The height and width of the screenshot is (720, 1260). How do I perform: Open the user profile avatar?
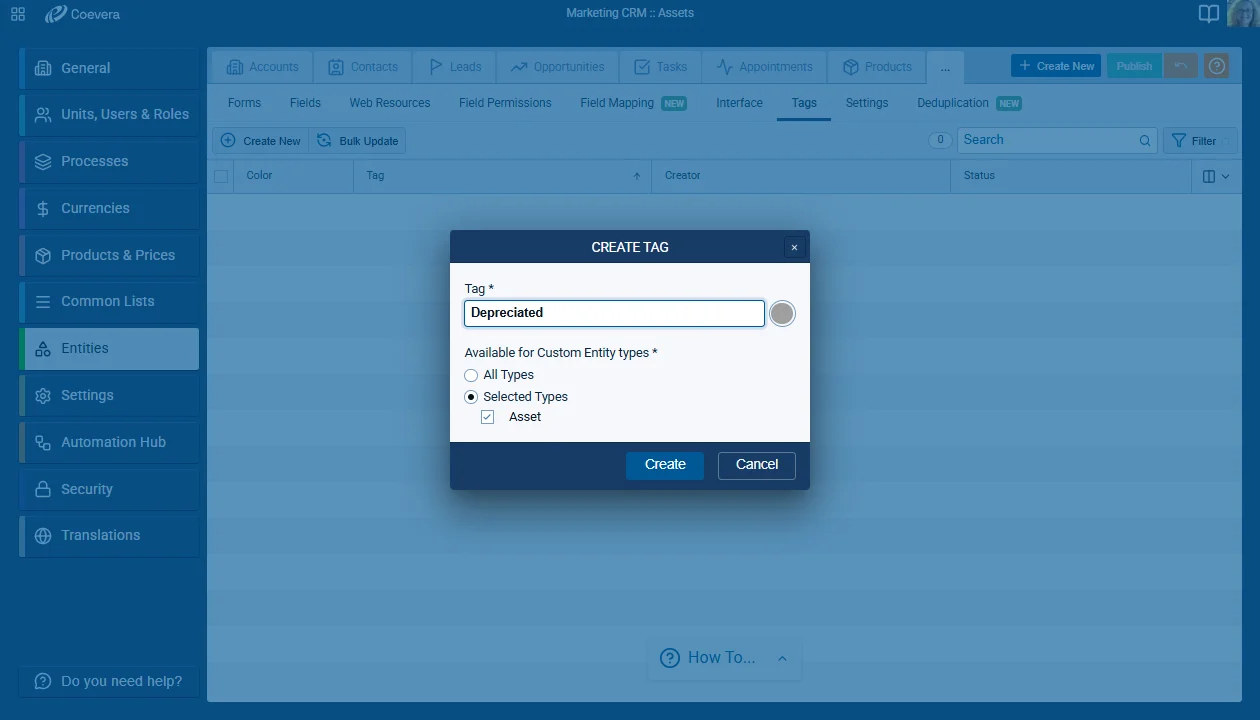point(1243,13)
